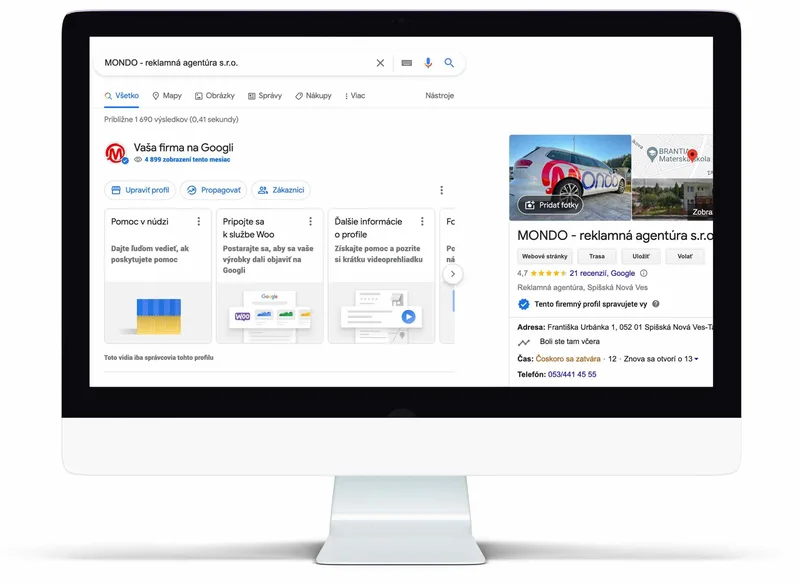Open the map thumbnail

pyautogui.click(x=672, y=156)
